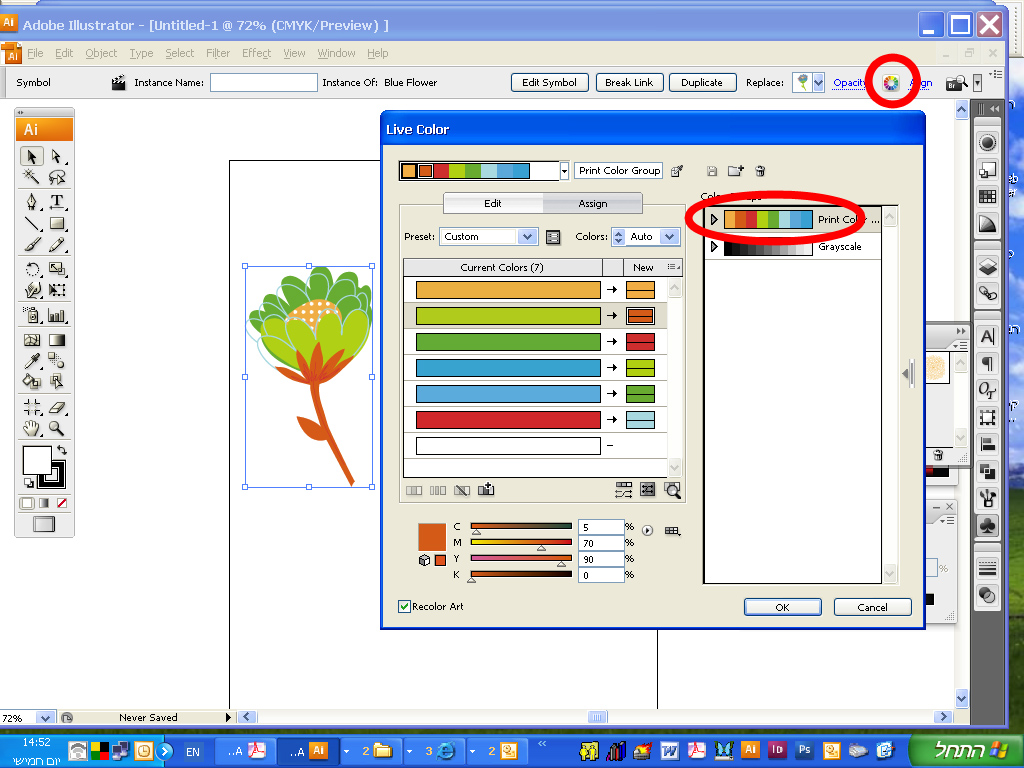Click the Instance Name input field
The width and height of the screenshot is (1024, 768).
pos(264,83)
